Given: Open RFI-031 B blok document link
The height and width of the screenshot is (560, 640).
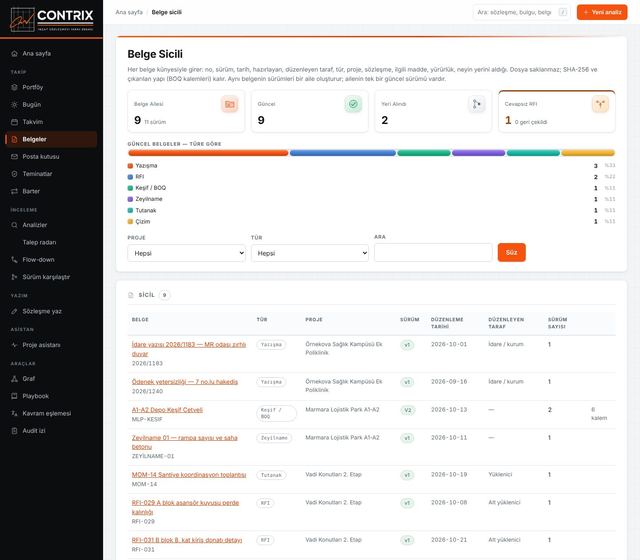Looking at the screenshot, I should [x=187, y=540].
